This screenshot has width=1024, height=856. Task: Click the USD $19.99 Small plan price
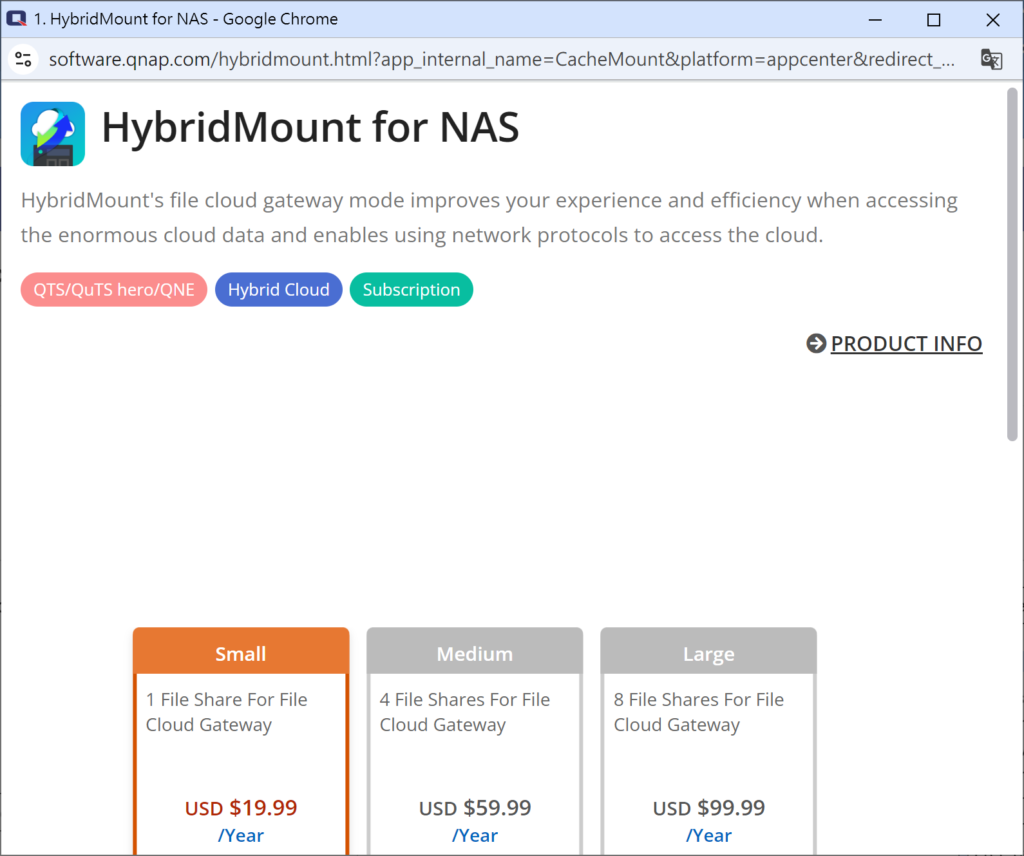point(241,808)
